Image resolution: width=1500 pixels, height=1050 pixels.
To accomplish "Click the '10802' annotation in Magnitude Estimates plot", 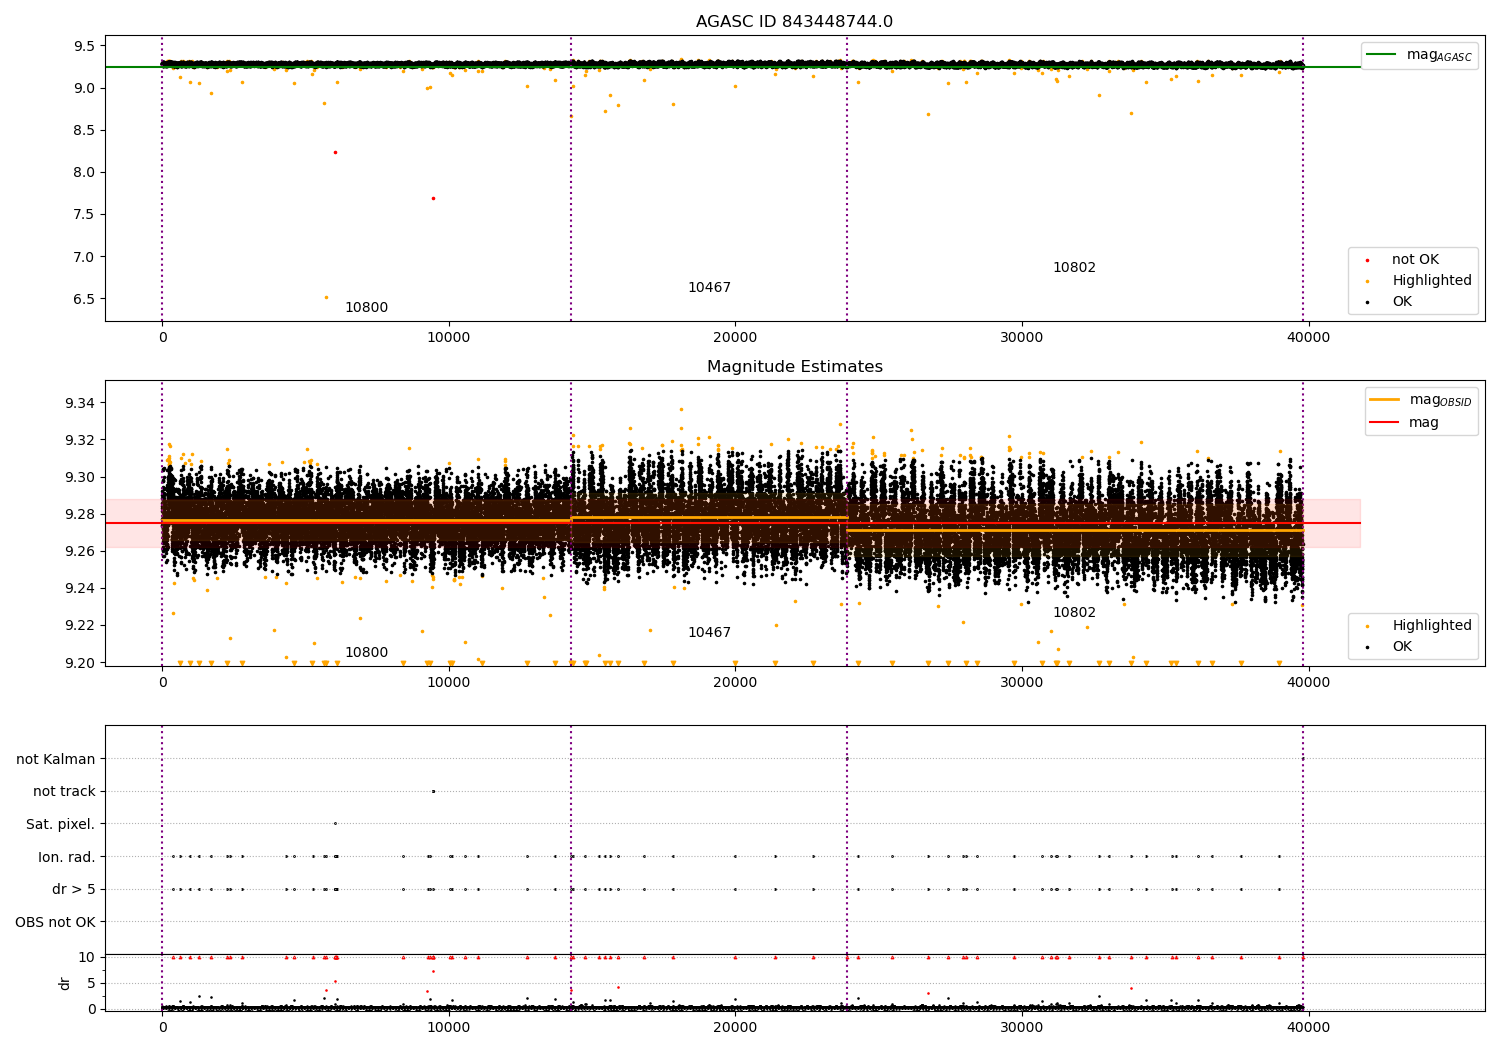I will 1074,613.
